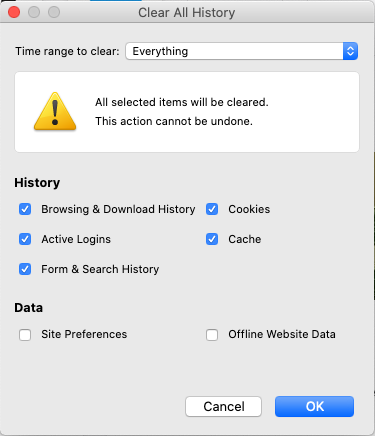Untick the Cache checkbox
375x436 pixels.
(x=212, y=239)
